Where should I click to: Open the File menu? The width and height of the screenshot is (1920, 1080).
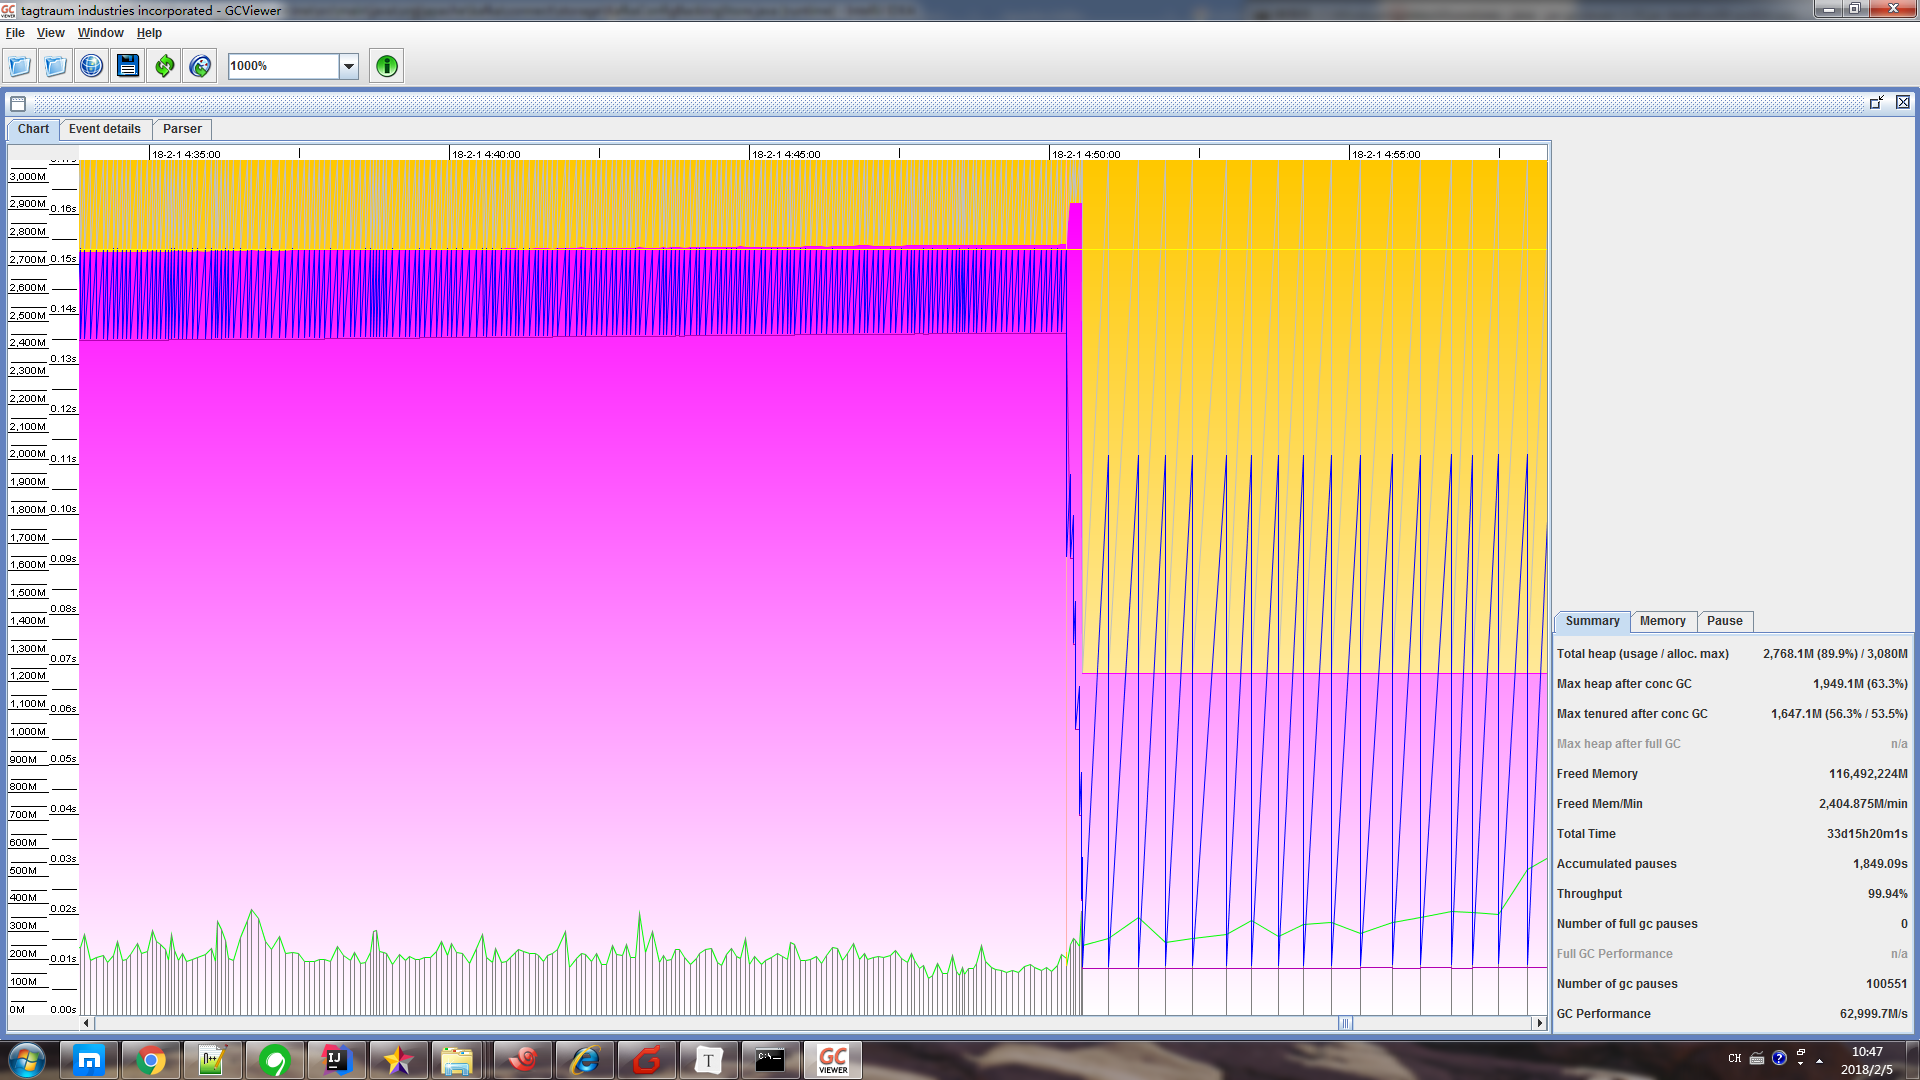(15, 32)
